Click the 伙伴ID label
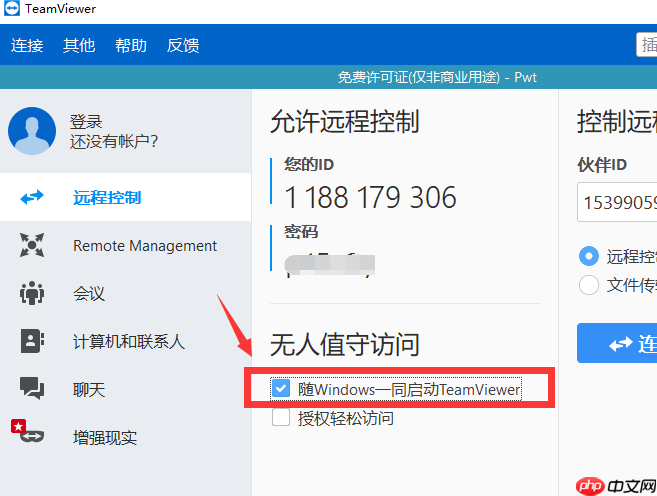This screenshot has width=657, height=496. (602, 165)
